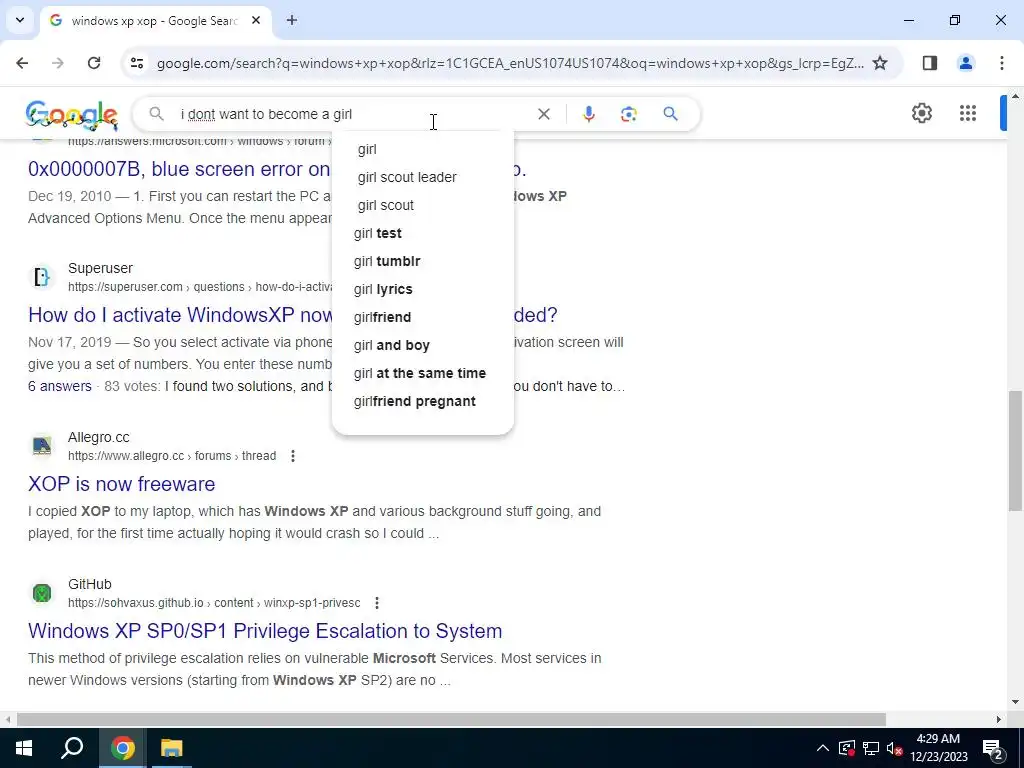Choose the "girl" suggestion

(x=423, y=150)
